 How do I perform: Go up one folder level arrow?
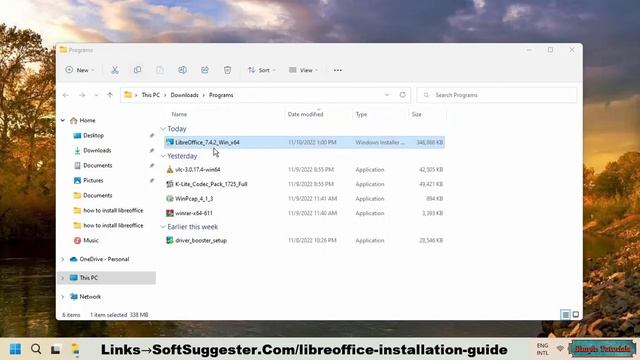(x=110, y=95)
